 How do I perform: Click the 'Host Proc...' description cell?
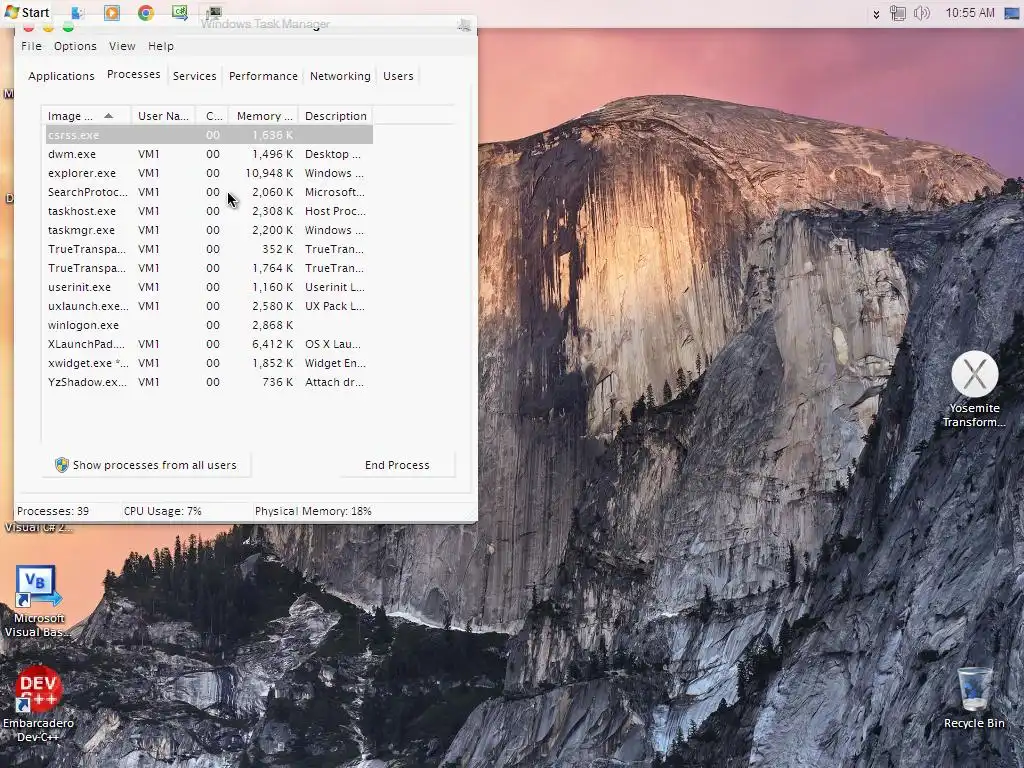coord(335,211)
